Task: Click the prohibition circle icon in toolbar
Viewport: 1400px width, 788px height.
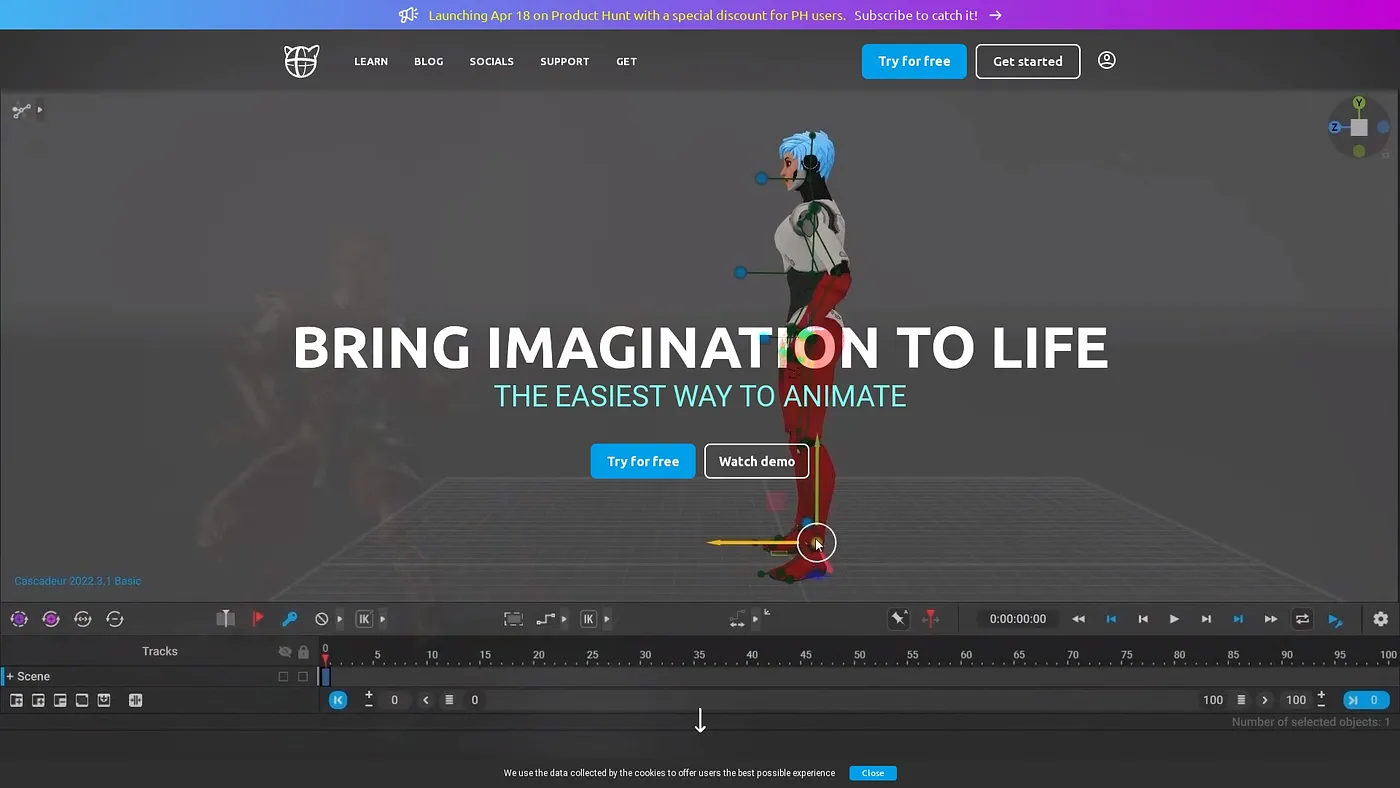Action: pyautogui.click(x=321, y=619)
